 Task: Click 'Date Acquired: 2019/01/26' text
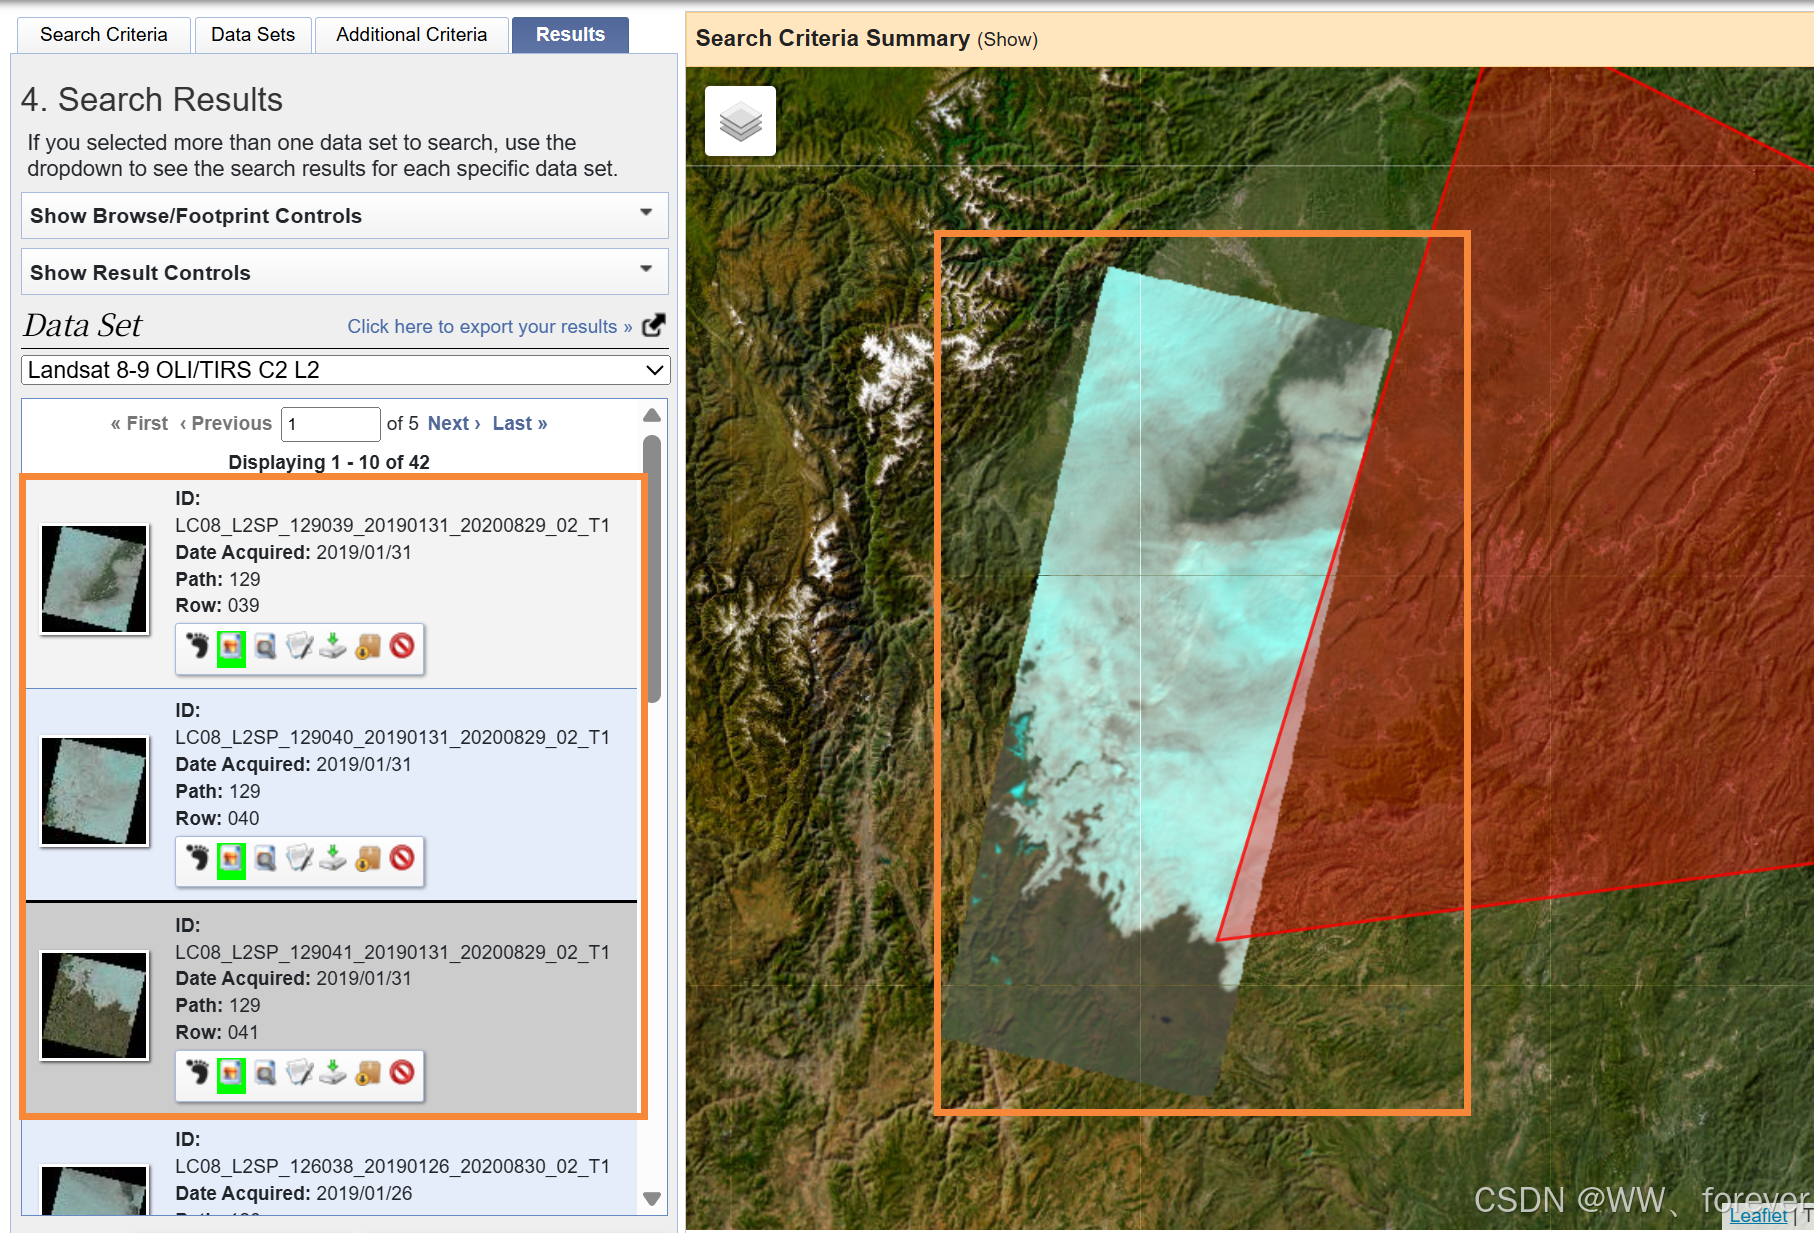[x=294, y=1194]
